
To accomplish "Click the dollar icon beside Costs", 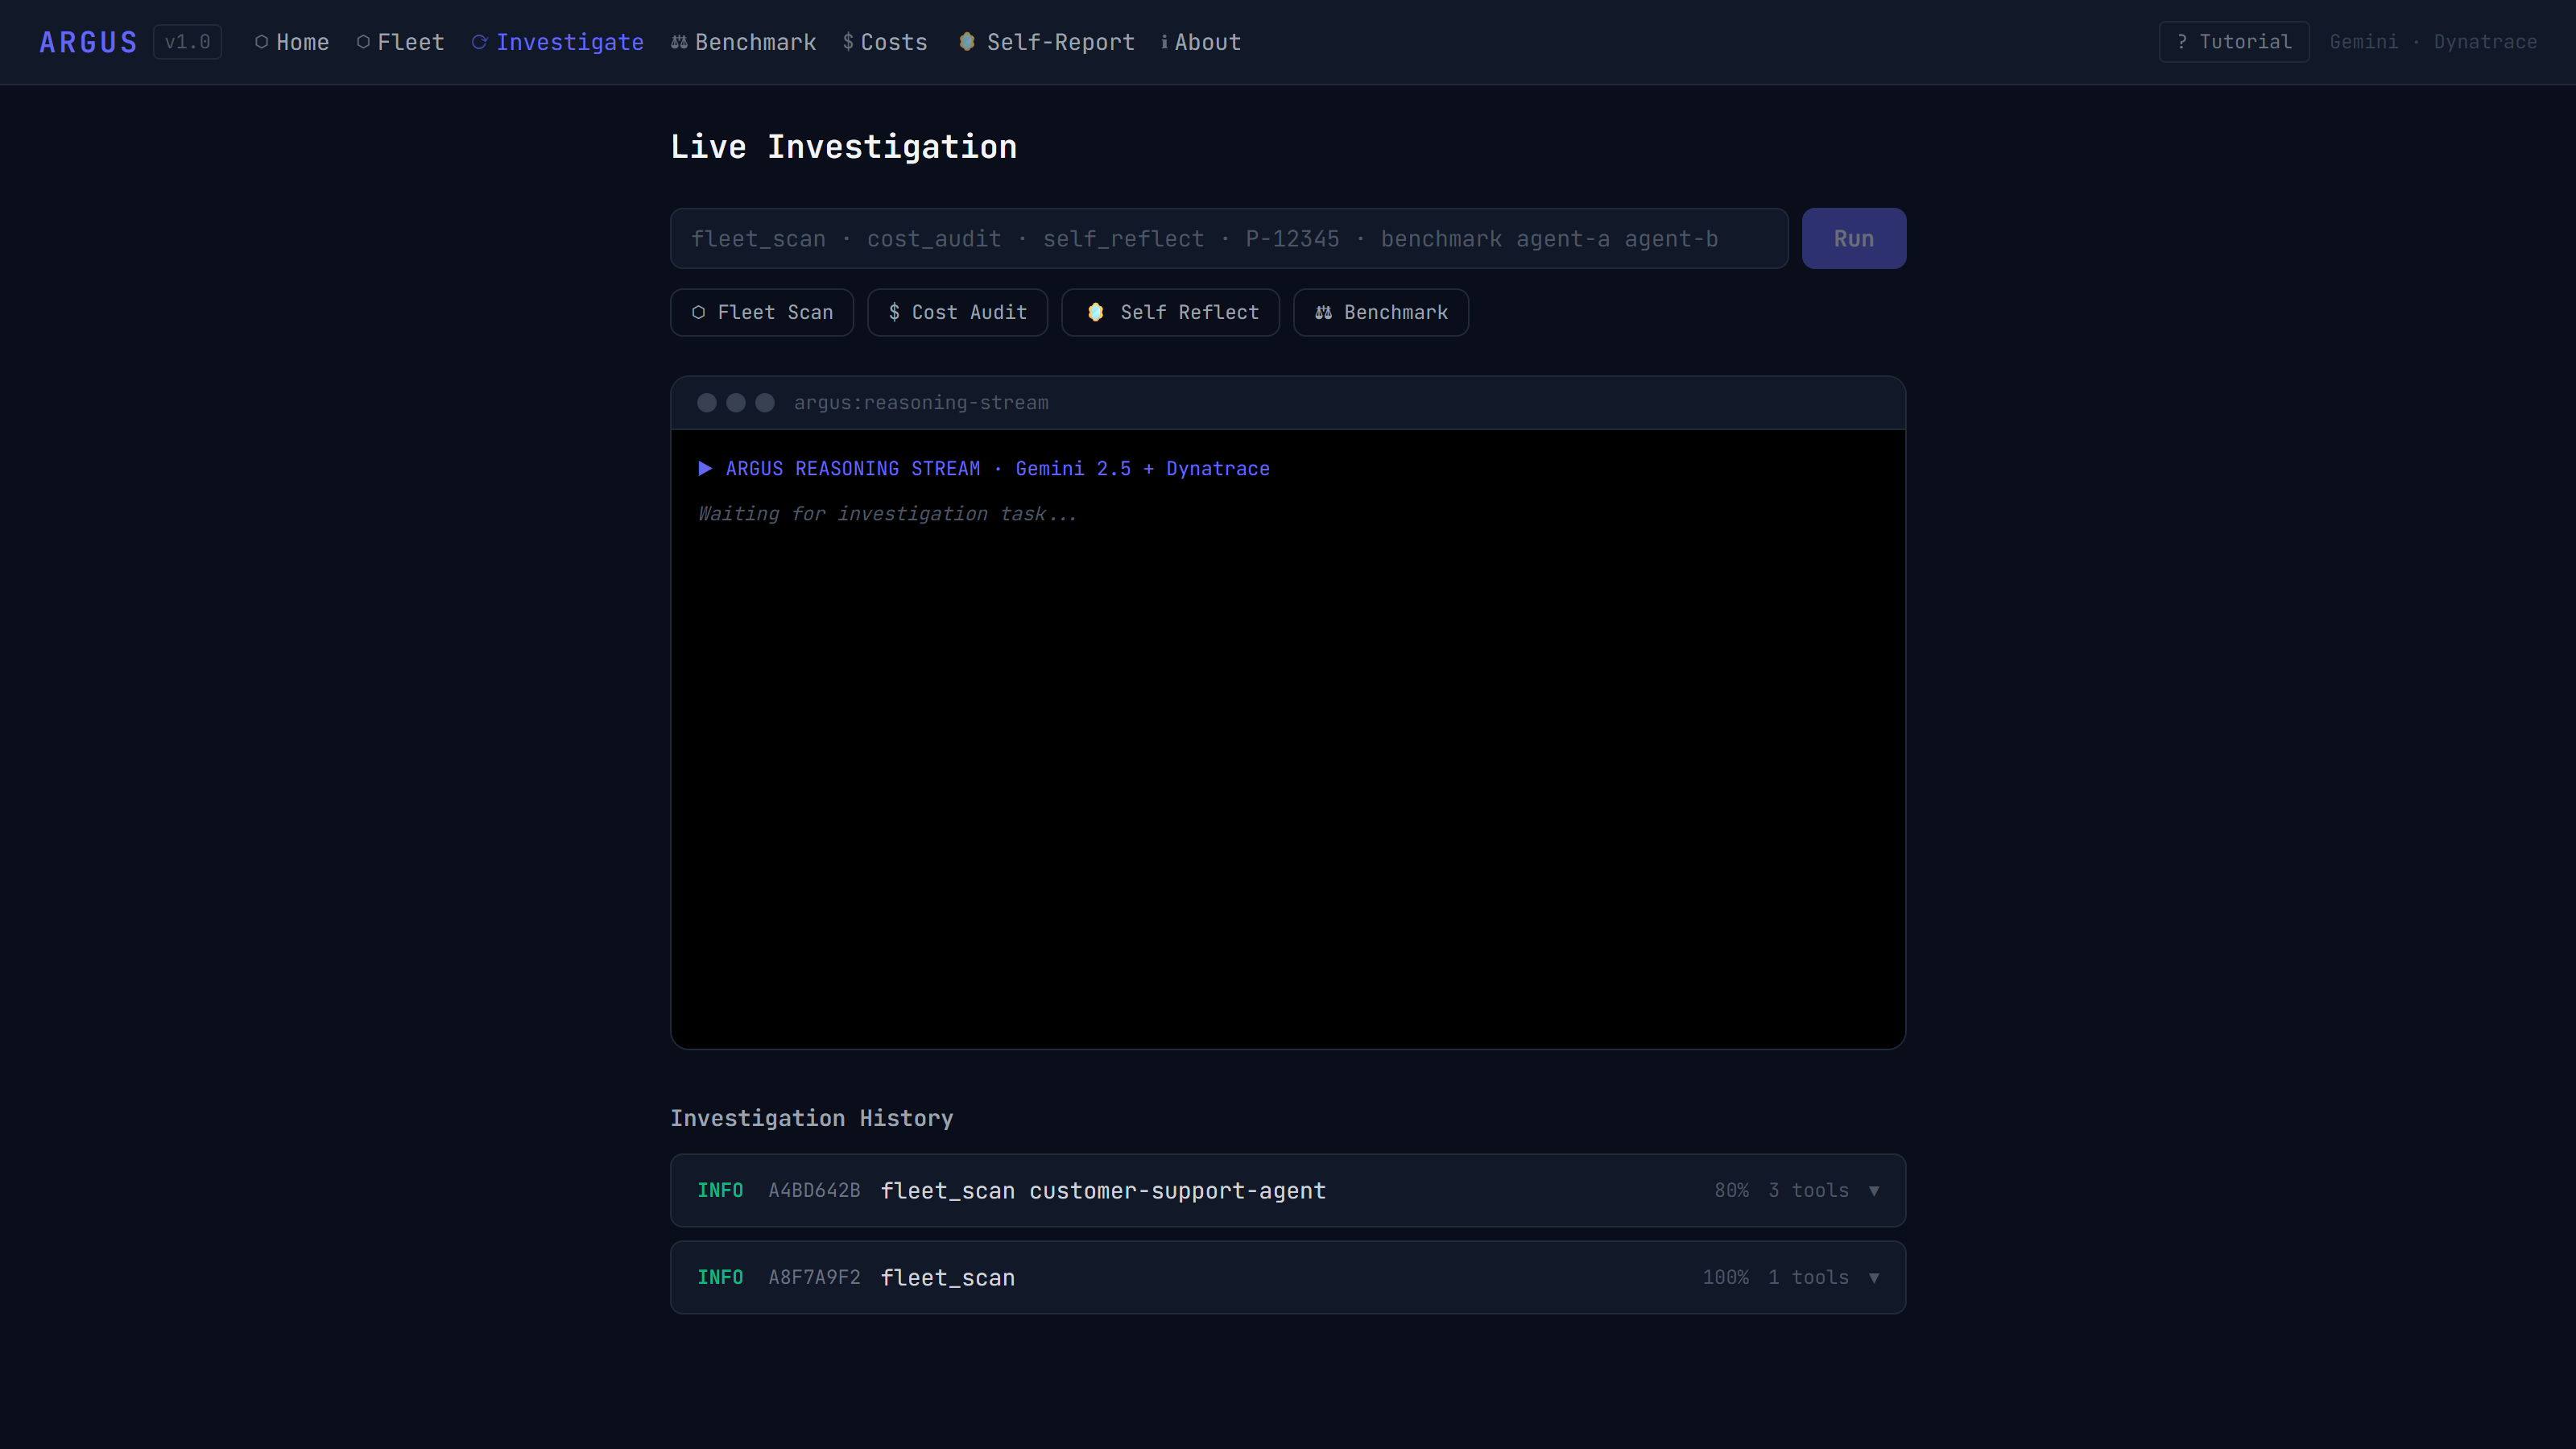I will 848,42.
